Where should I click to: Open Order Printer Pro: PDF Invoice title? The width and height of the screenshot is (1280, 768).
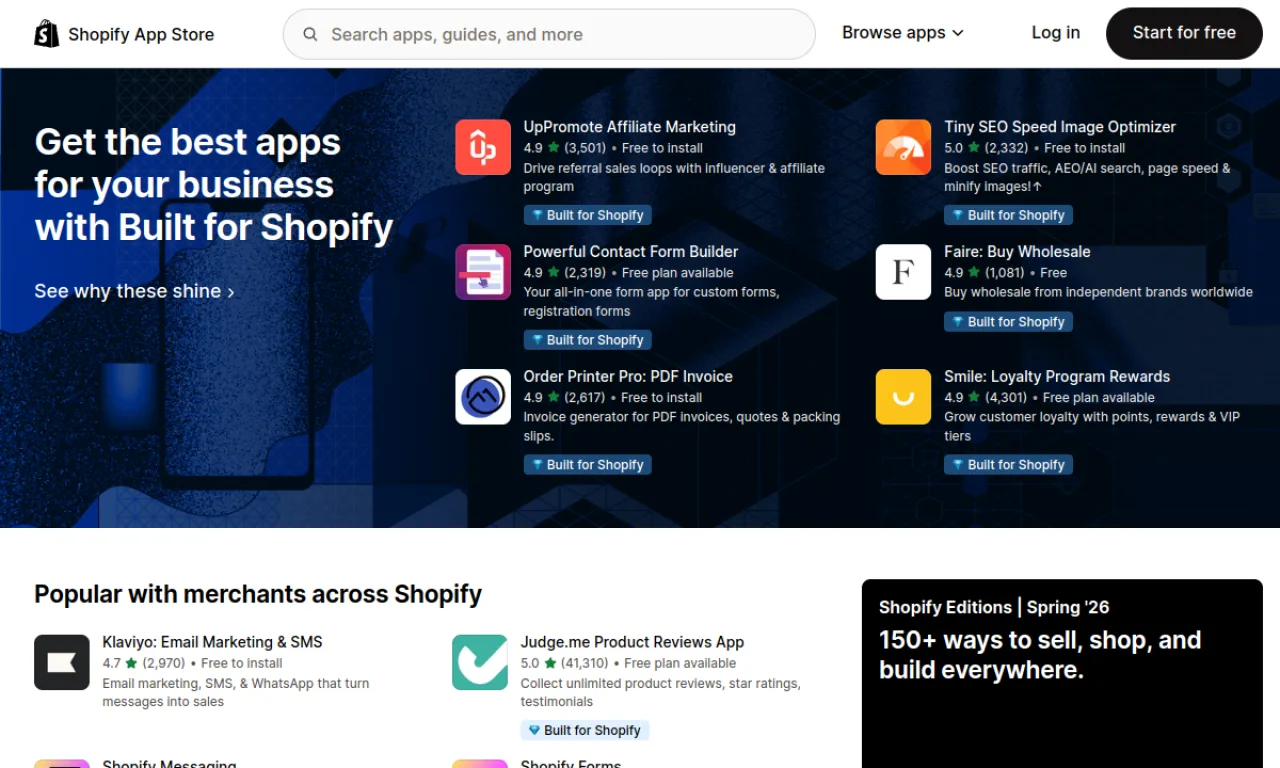(x=628, y=377)
